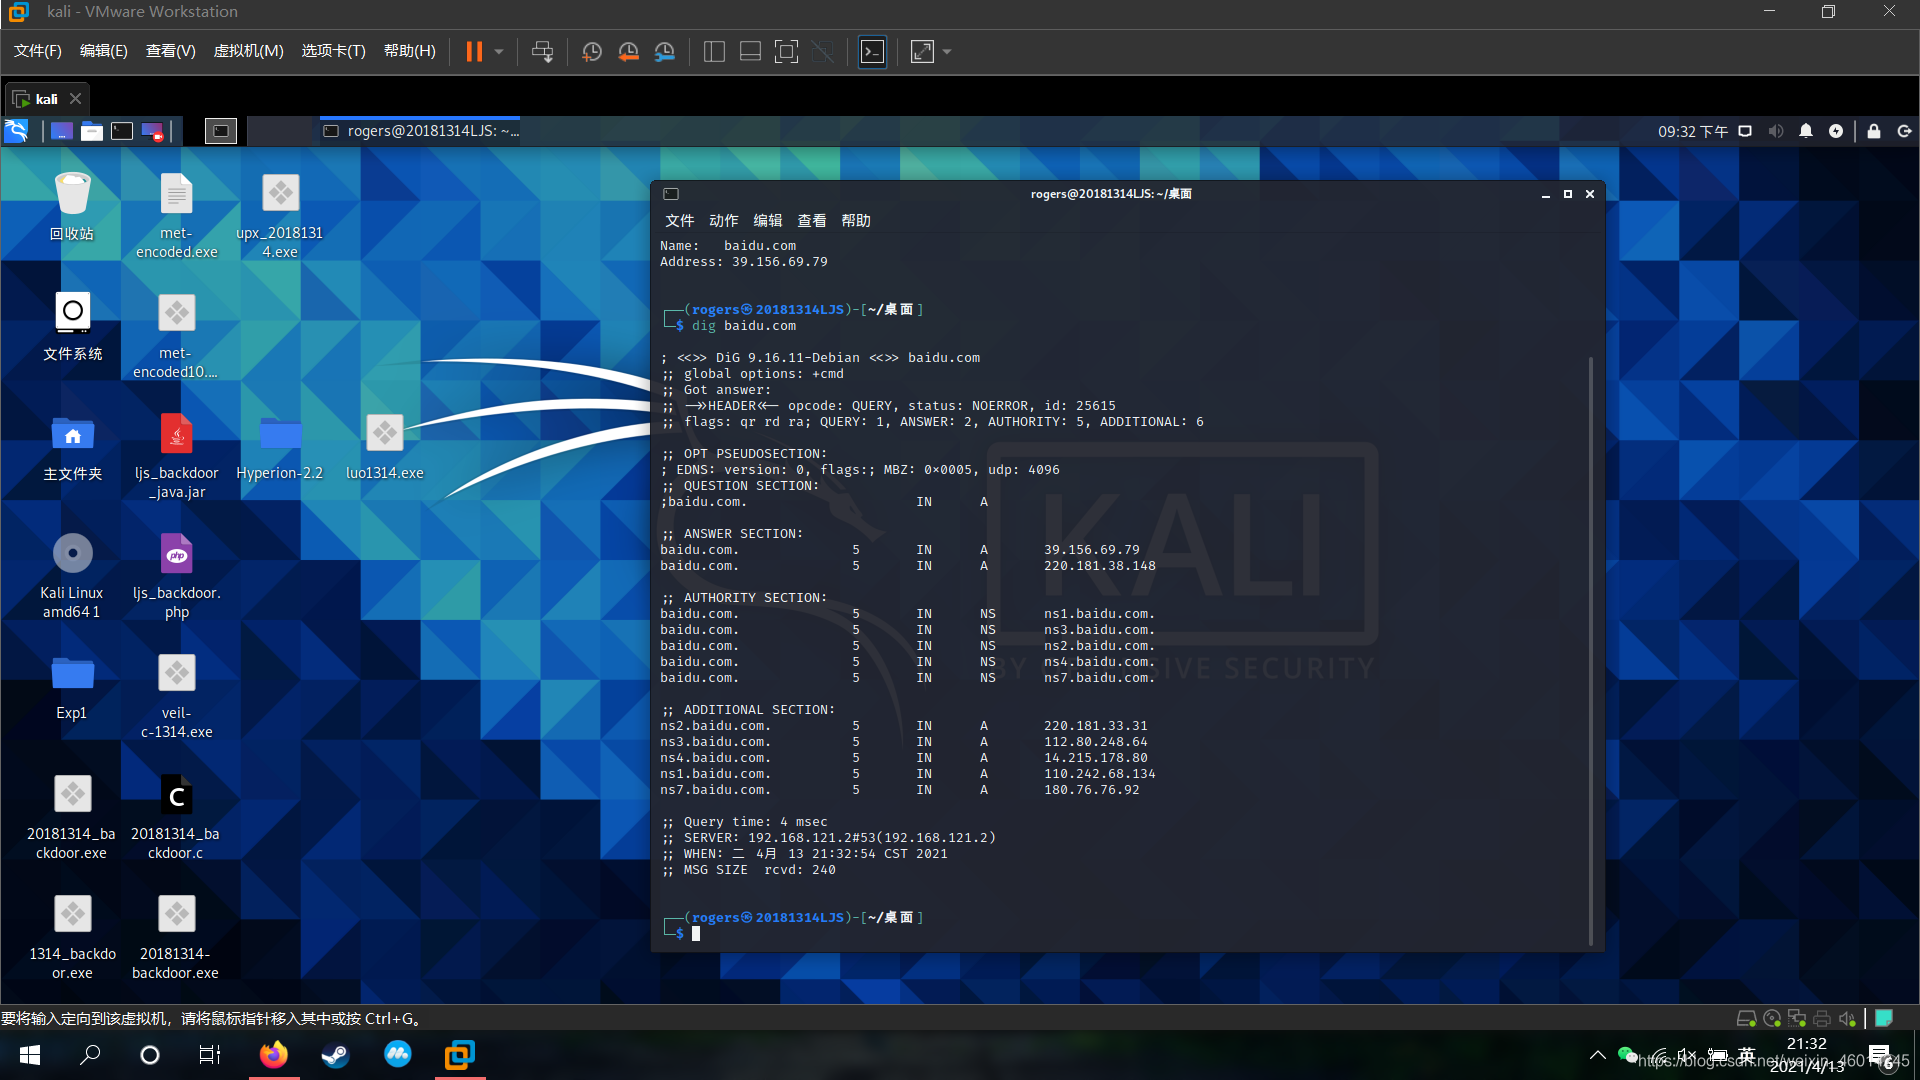1920x1080 pixels.
Task: Select the ljs_backdoor_java.jar file icon
Action: pos(177,456)
